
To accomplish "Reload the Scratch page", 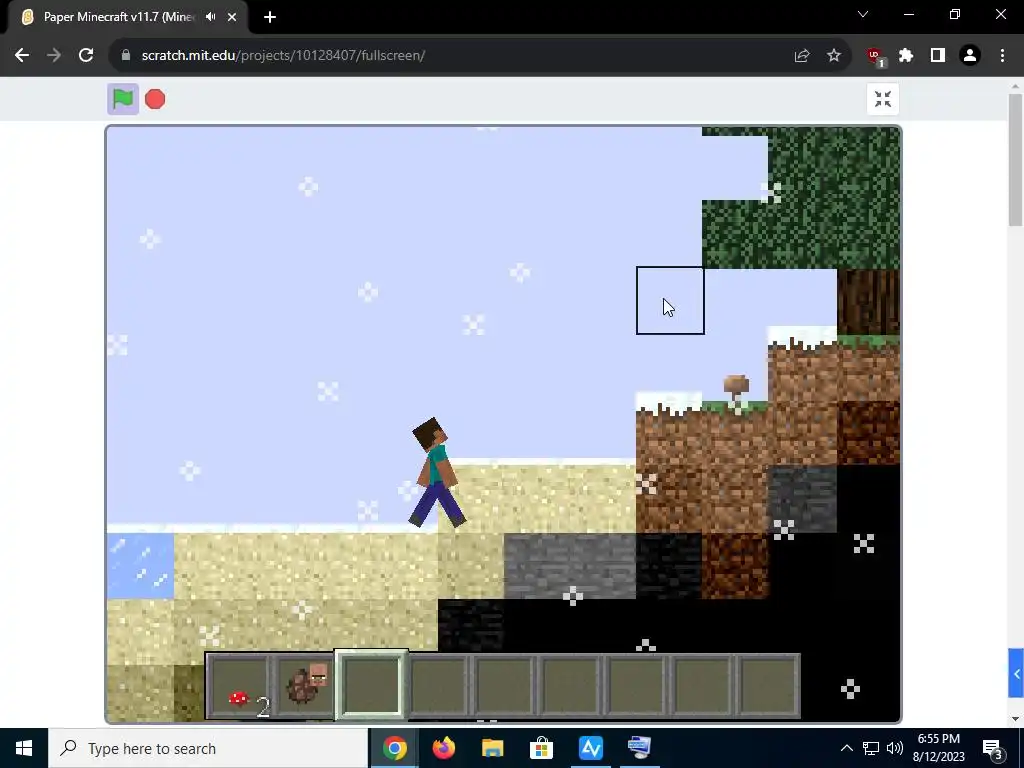I will pyautogui.click(x=86, y=56).
